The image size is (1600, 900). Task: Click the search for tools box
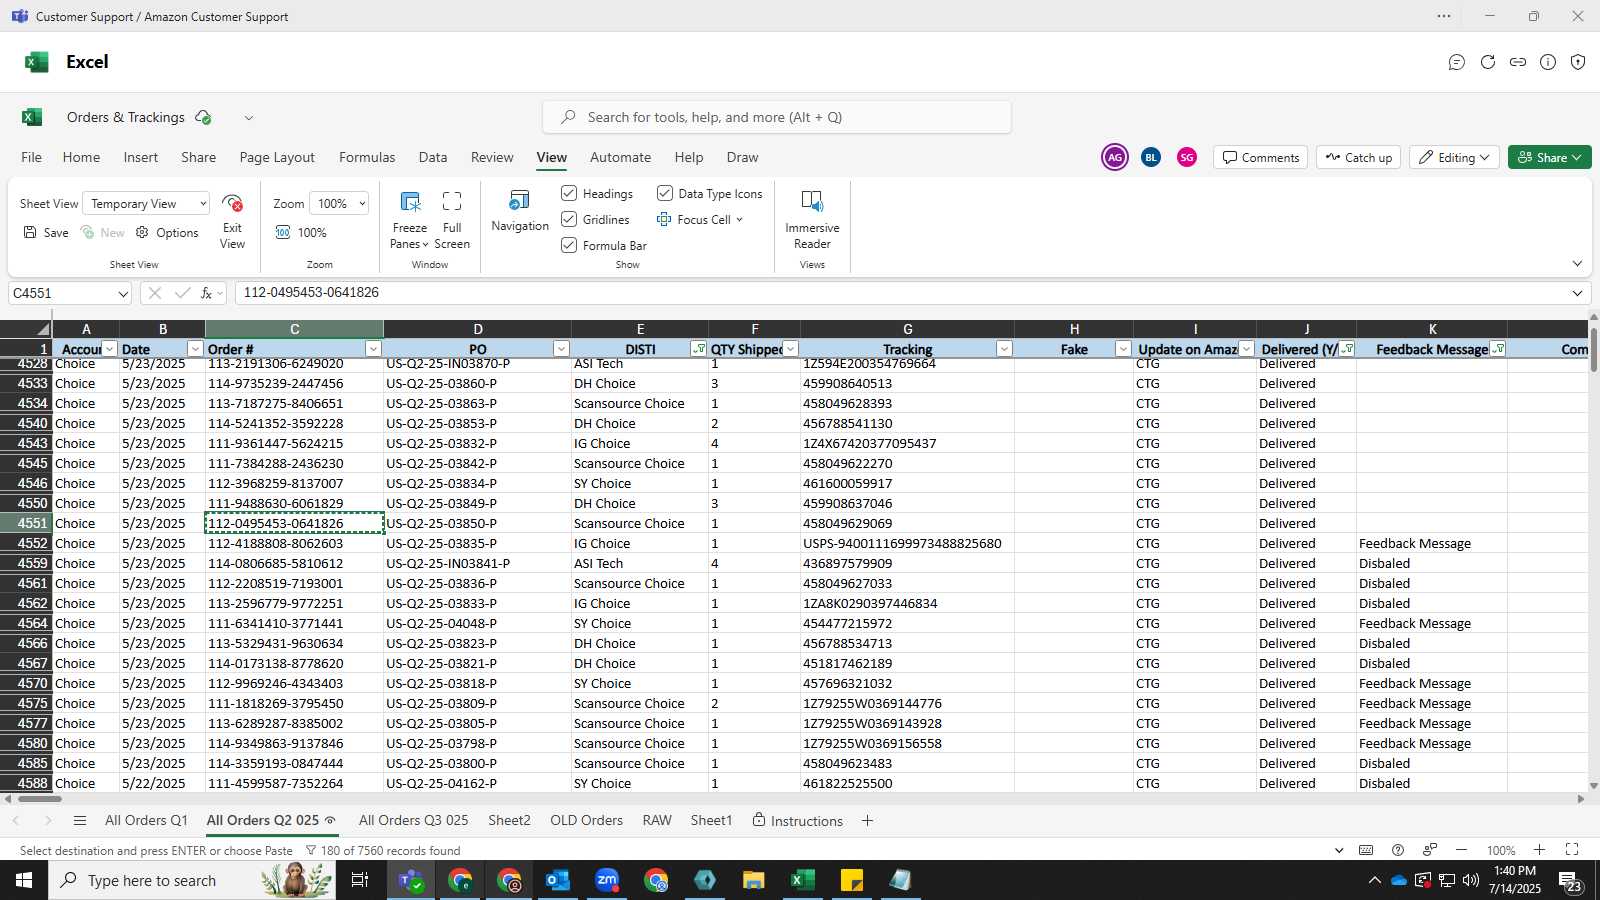(x=777, y=117)
